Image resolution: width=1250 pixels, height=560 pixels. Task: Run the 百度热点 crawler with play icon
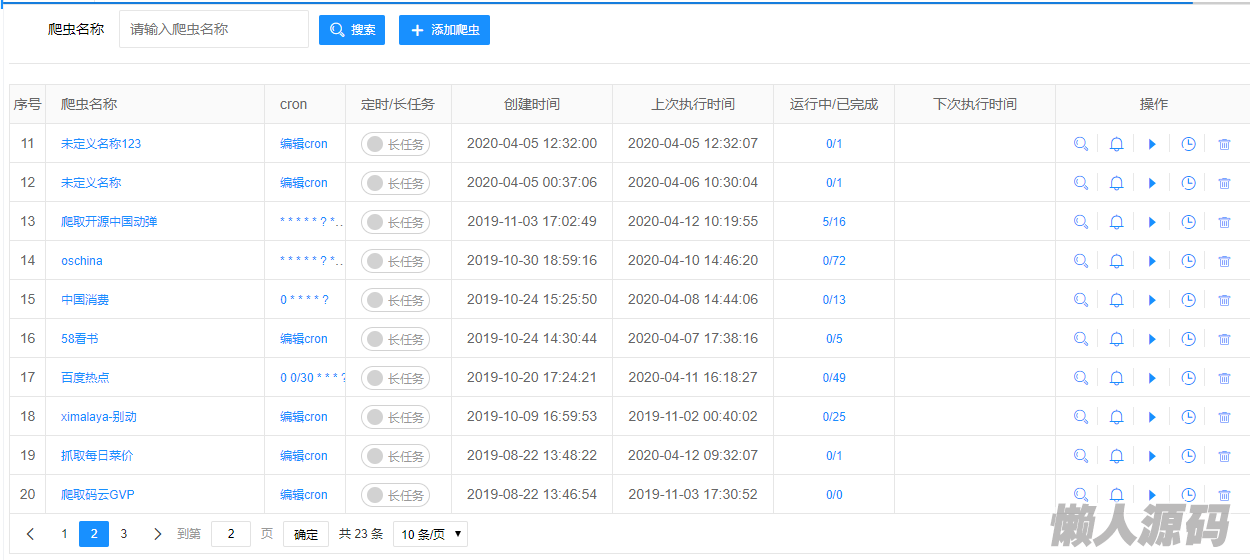[1152, 378]
